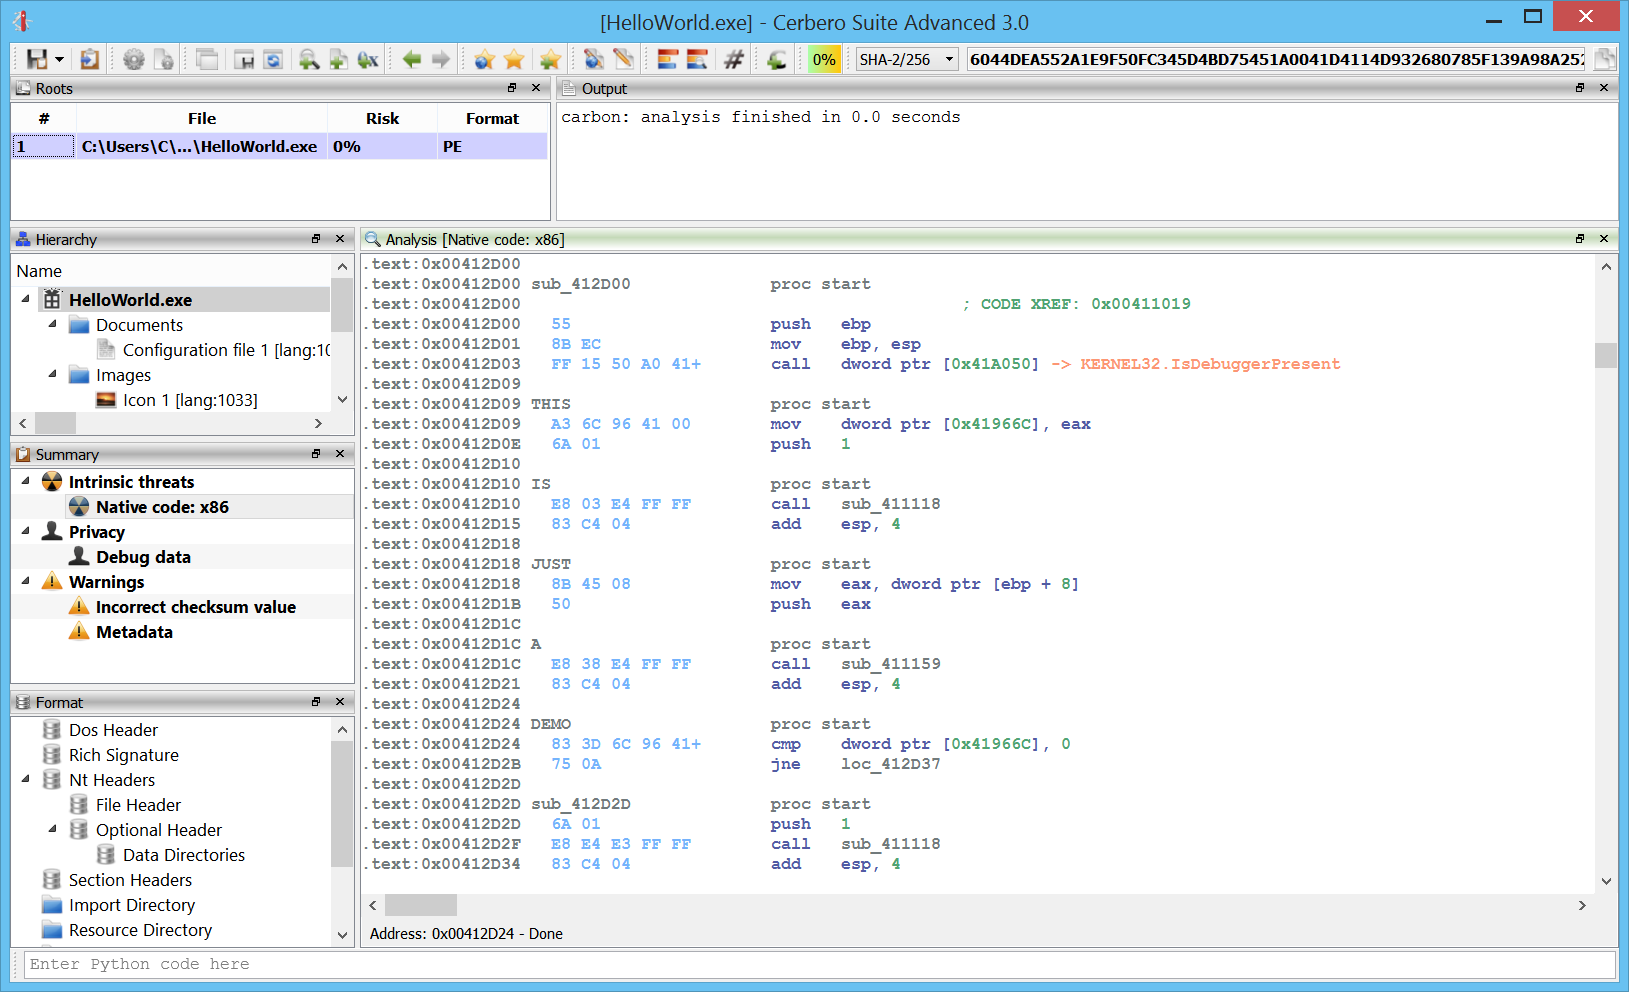Open settings via the gear toolbar icon
This screenshot has height=992, width=1629.
133,59
